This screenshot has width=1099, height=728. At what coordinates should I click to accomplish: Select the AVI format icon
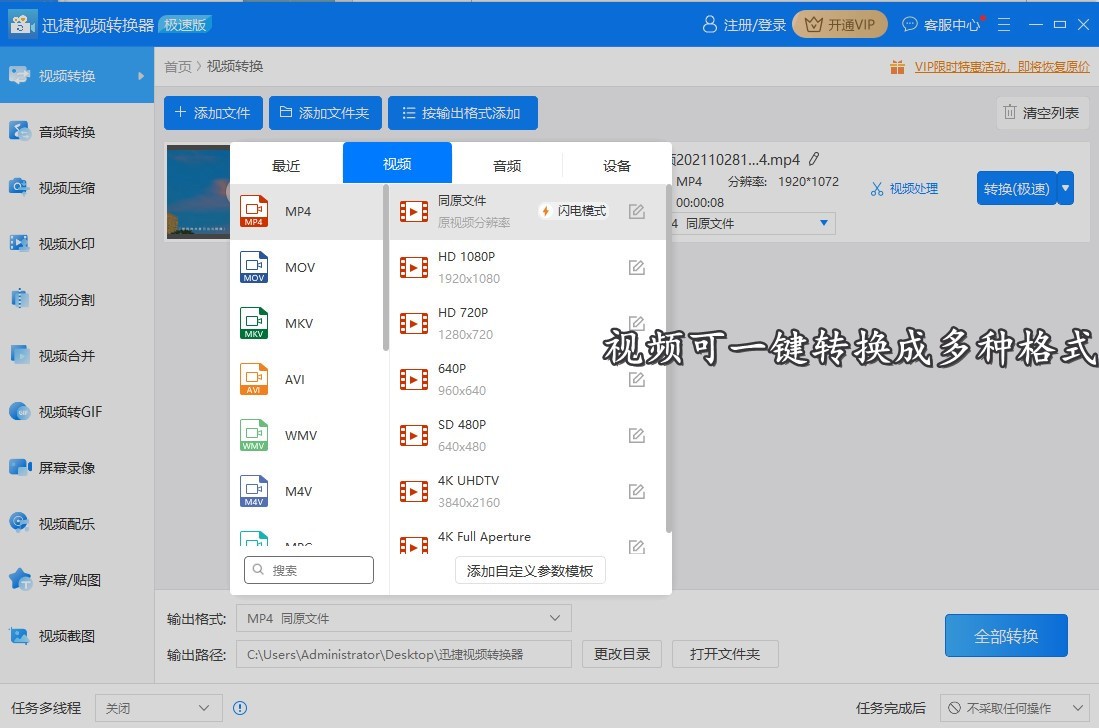(254, 379)
